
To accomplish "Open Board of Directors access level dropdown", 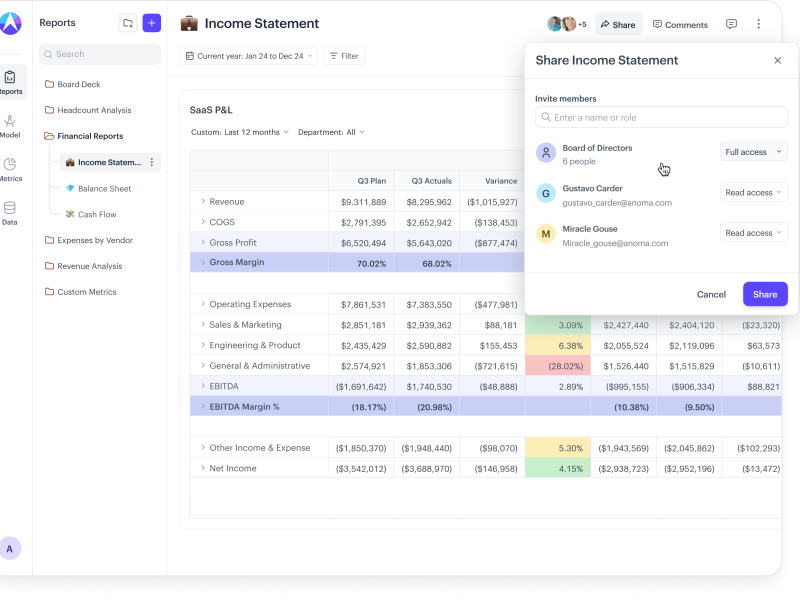I will click(753, 152).
